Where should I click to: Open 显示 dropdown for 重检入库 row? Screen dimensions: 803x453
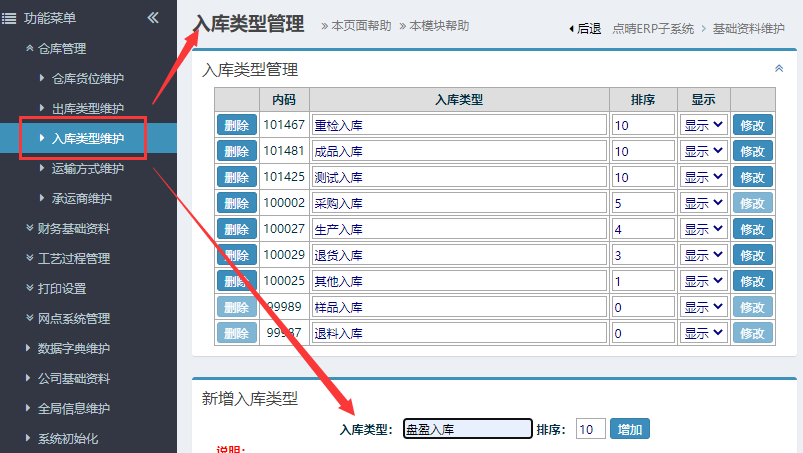tap(703, 125)
